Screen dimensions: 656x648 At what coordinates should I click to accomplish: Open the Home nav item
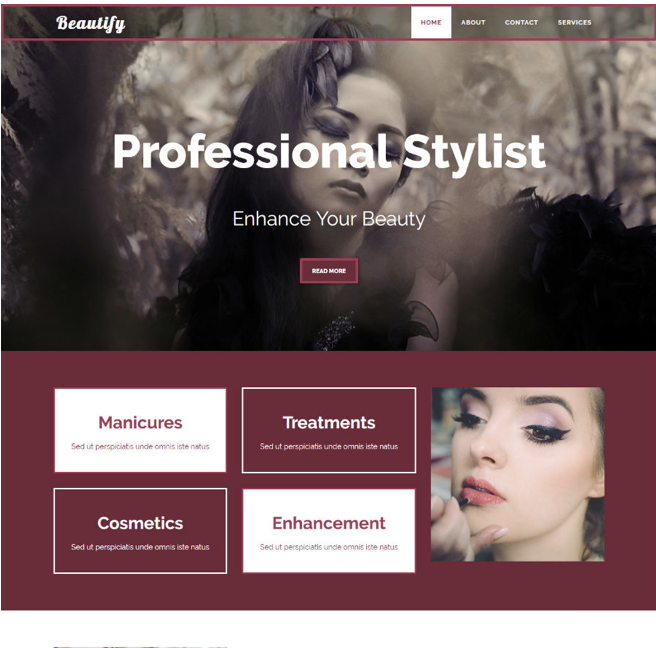tap(431, 23)
